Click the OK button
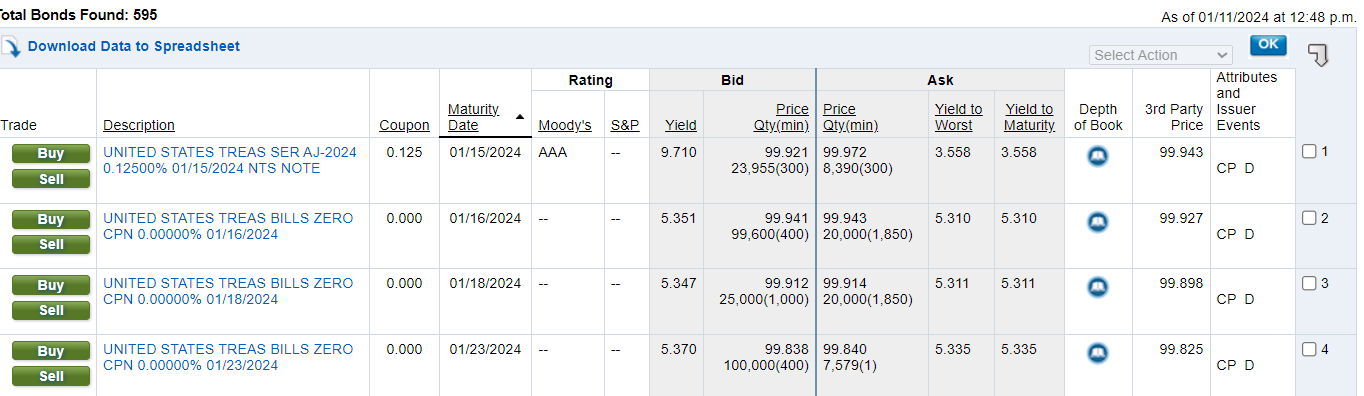 click(x=1268, y=45)
